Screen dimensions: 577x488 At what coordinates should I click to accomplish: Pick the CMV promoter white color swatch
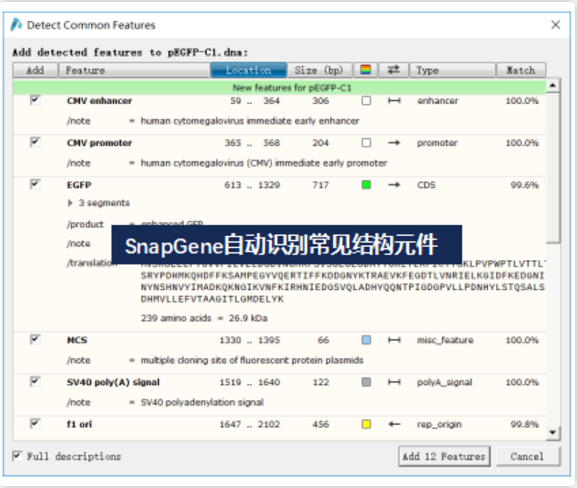(x=366, y=143)
